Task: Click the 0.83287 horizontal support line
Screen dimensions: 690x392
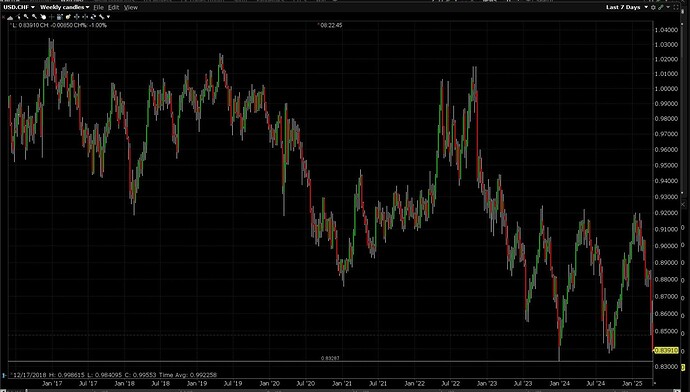Action: click(x=330, y=362)
